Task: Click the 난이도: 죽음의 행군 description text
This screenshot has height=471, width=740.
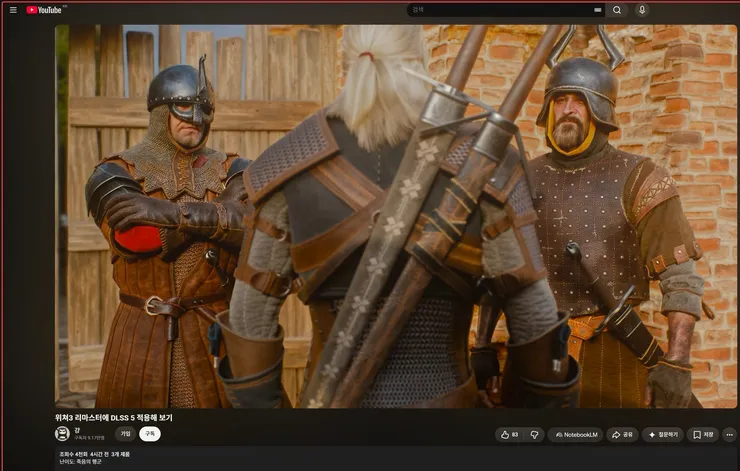Action: pyautogui.click(x=80, y=462)
